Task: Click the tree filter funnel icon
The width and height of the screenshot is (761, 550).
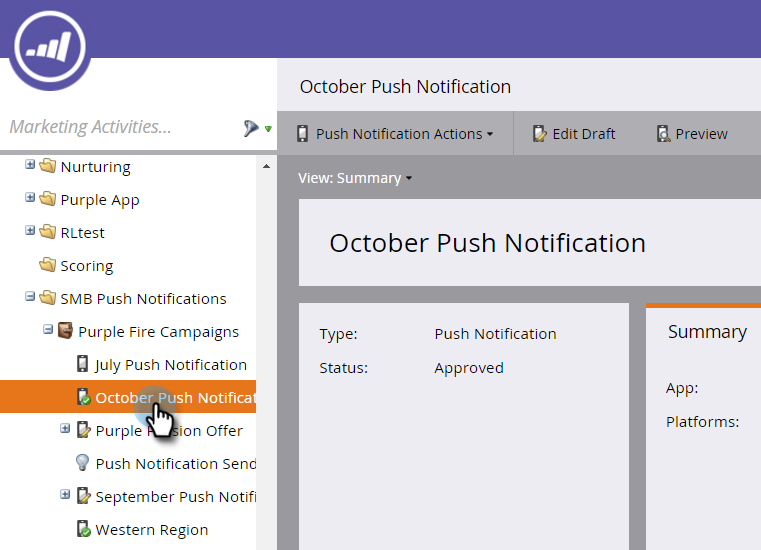Action: coord(250,128)
